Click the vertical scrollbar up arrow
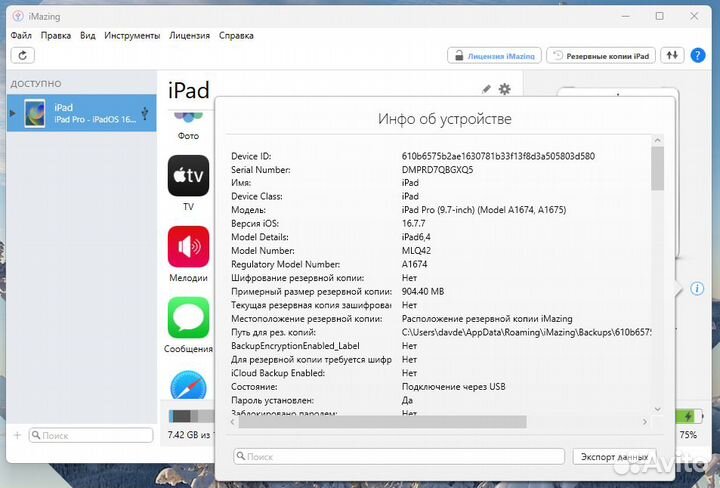 [658, 140]
